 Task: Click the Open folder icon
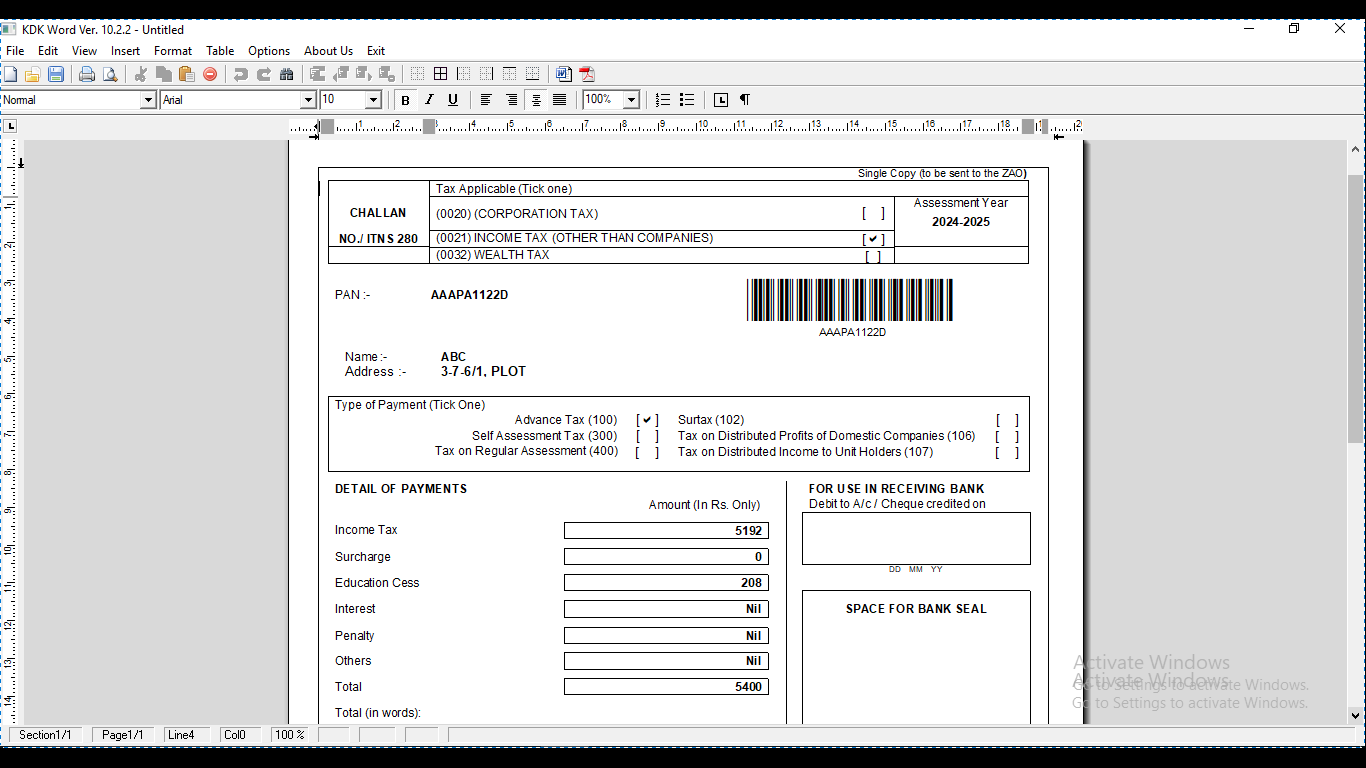click(33, 74)
